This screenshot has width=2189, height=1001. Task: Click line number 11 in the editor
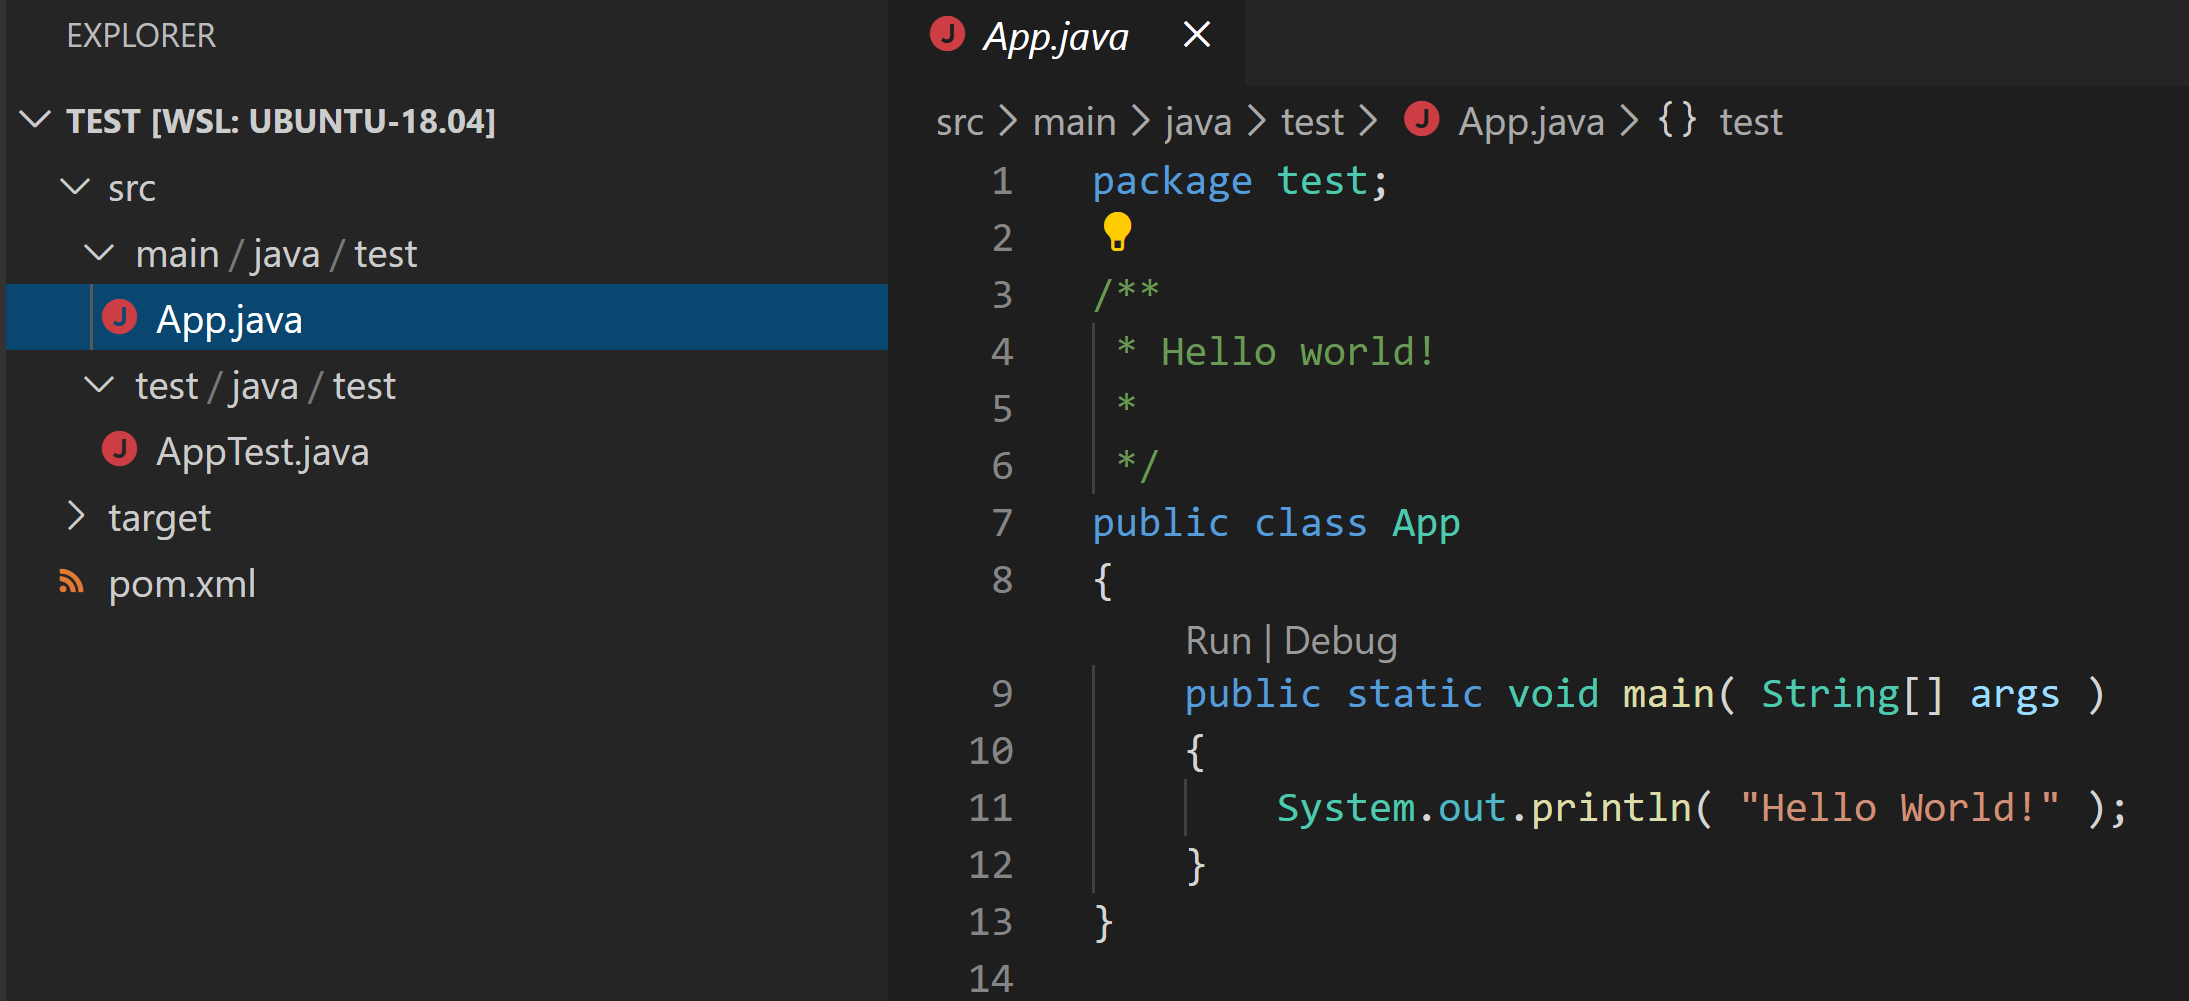(x=989, y=807)
